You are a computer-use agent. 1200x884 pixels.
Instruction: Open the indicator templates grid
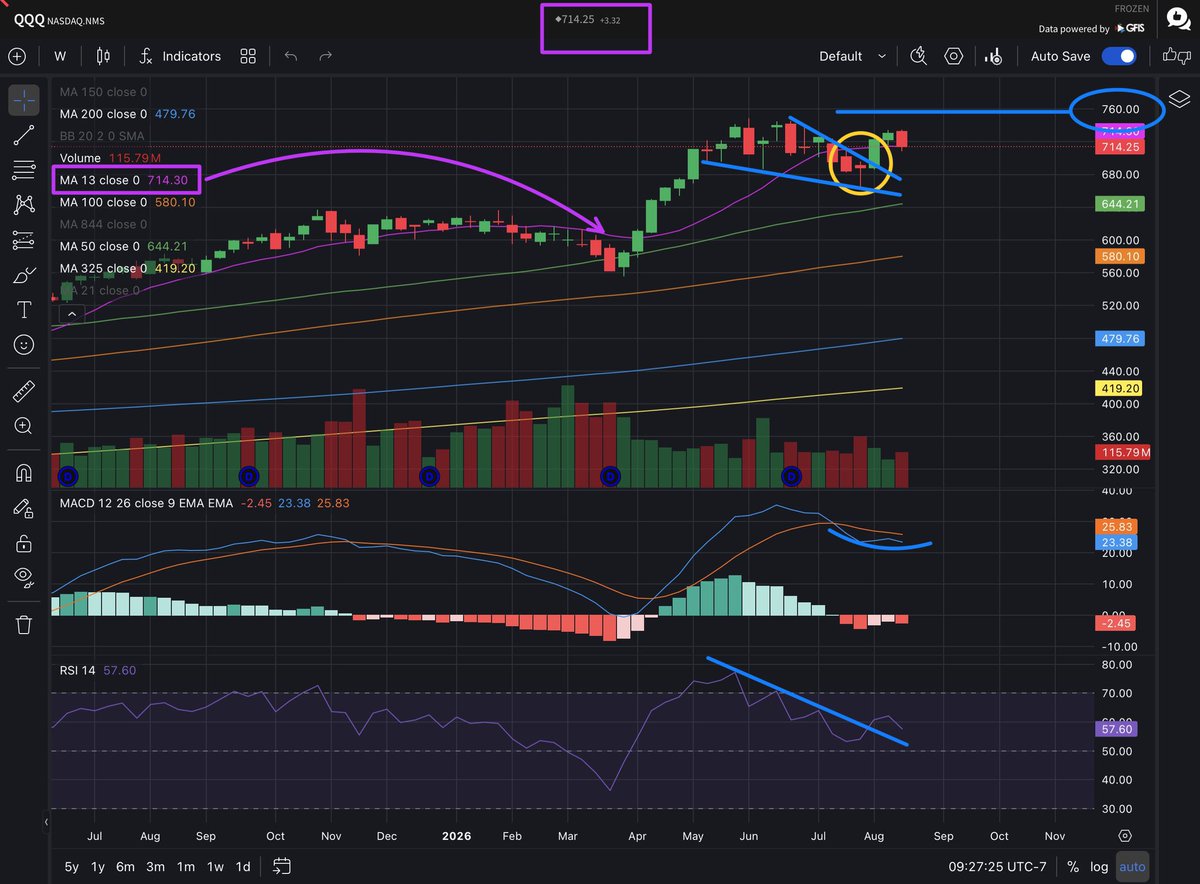click(x=248, y=56)
